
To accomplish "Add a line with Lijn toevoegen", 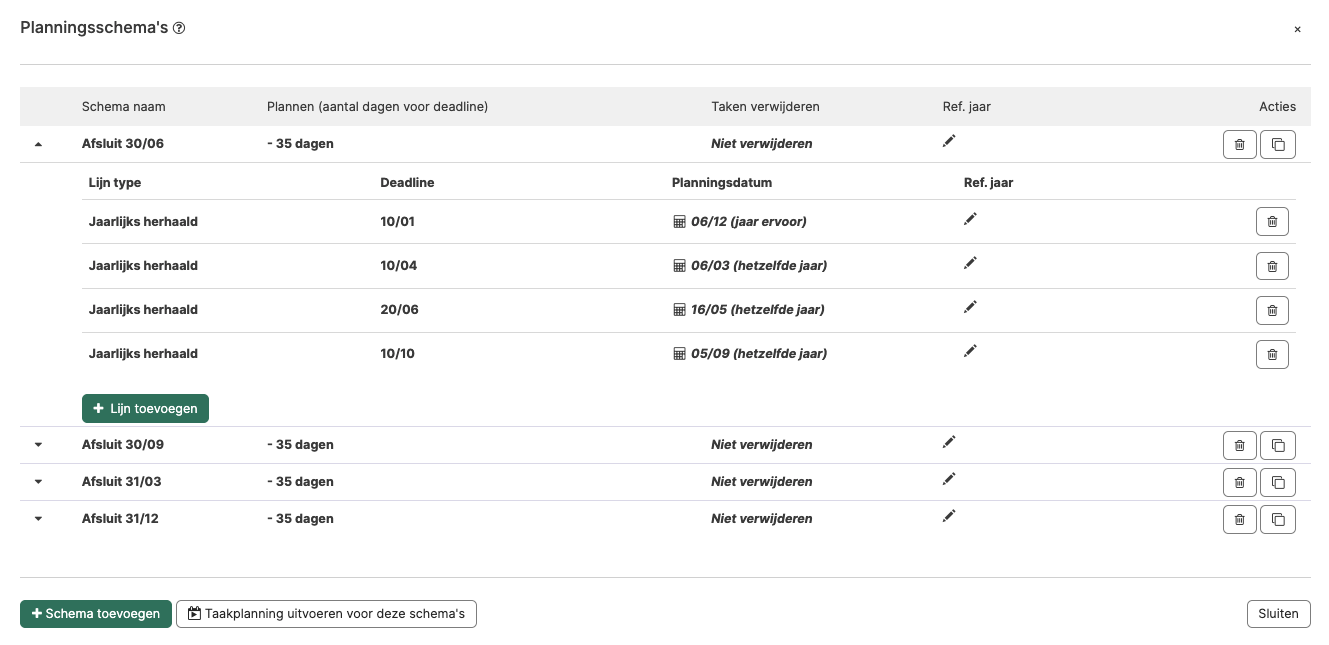I will (x=145, y=409).
